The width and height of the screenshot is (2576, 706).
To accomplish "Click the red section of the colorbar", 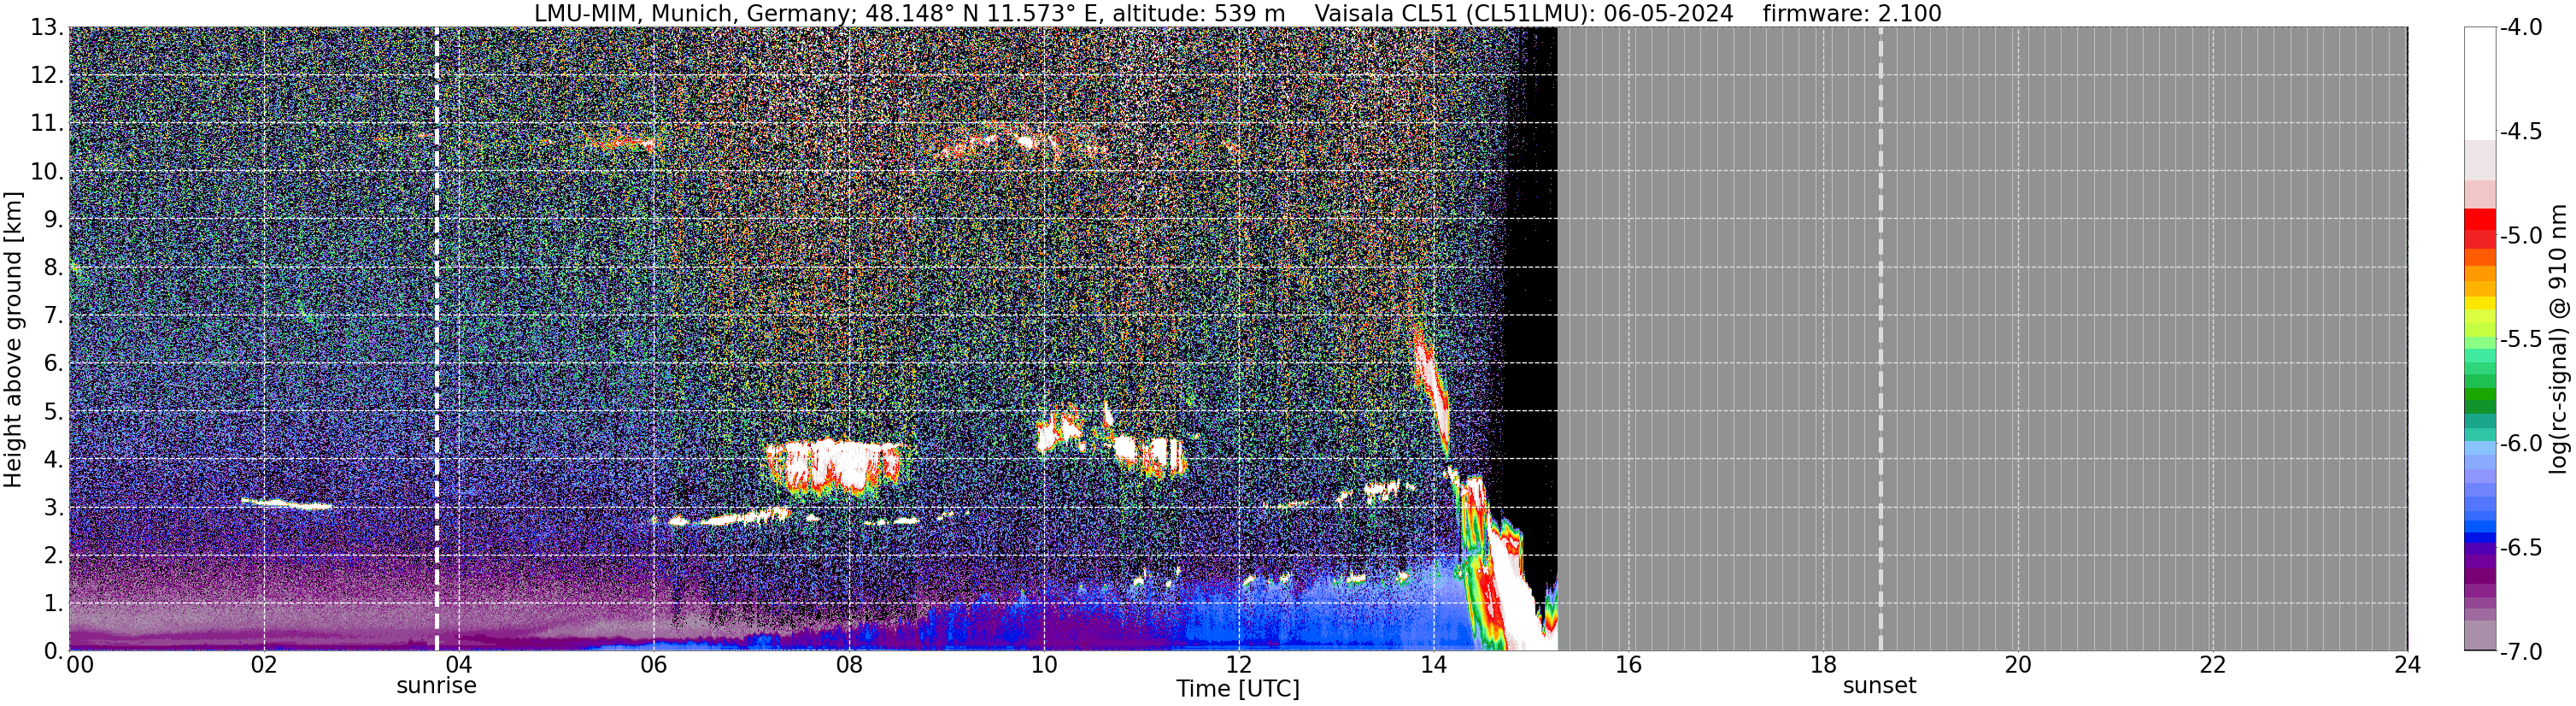I will [x=2480, y=229].
